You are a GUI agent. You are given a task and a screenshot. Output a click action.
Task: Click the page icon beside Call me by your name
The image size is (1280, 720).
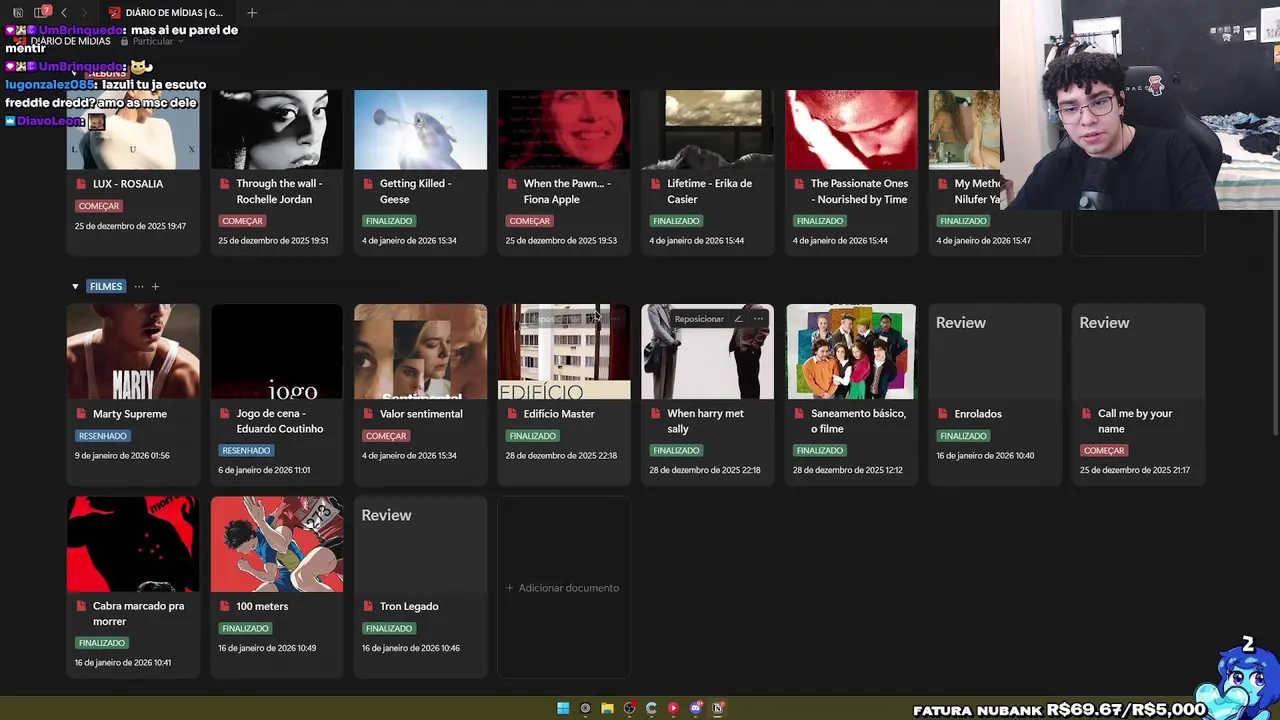1087,414
